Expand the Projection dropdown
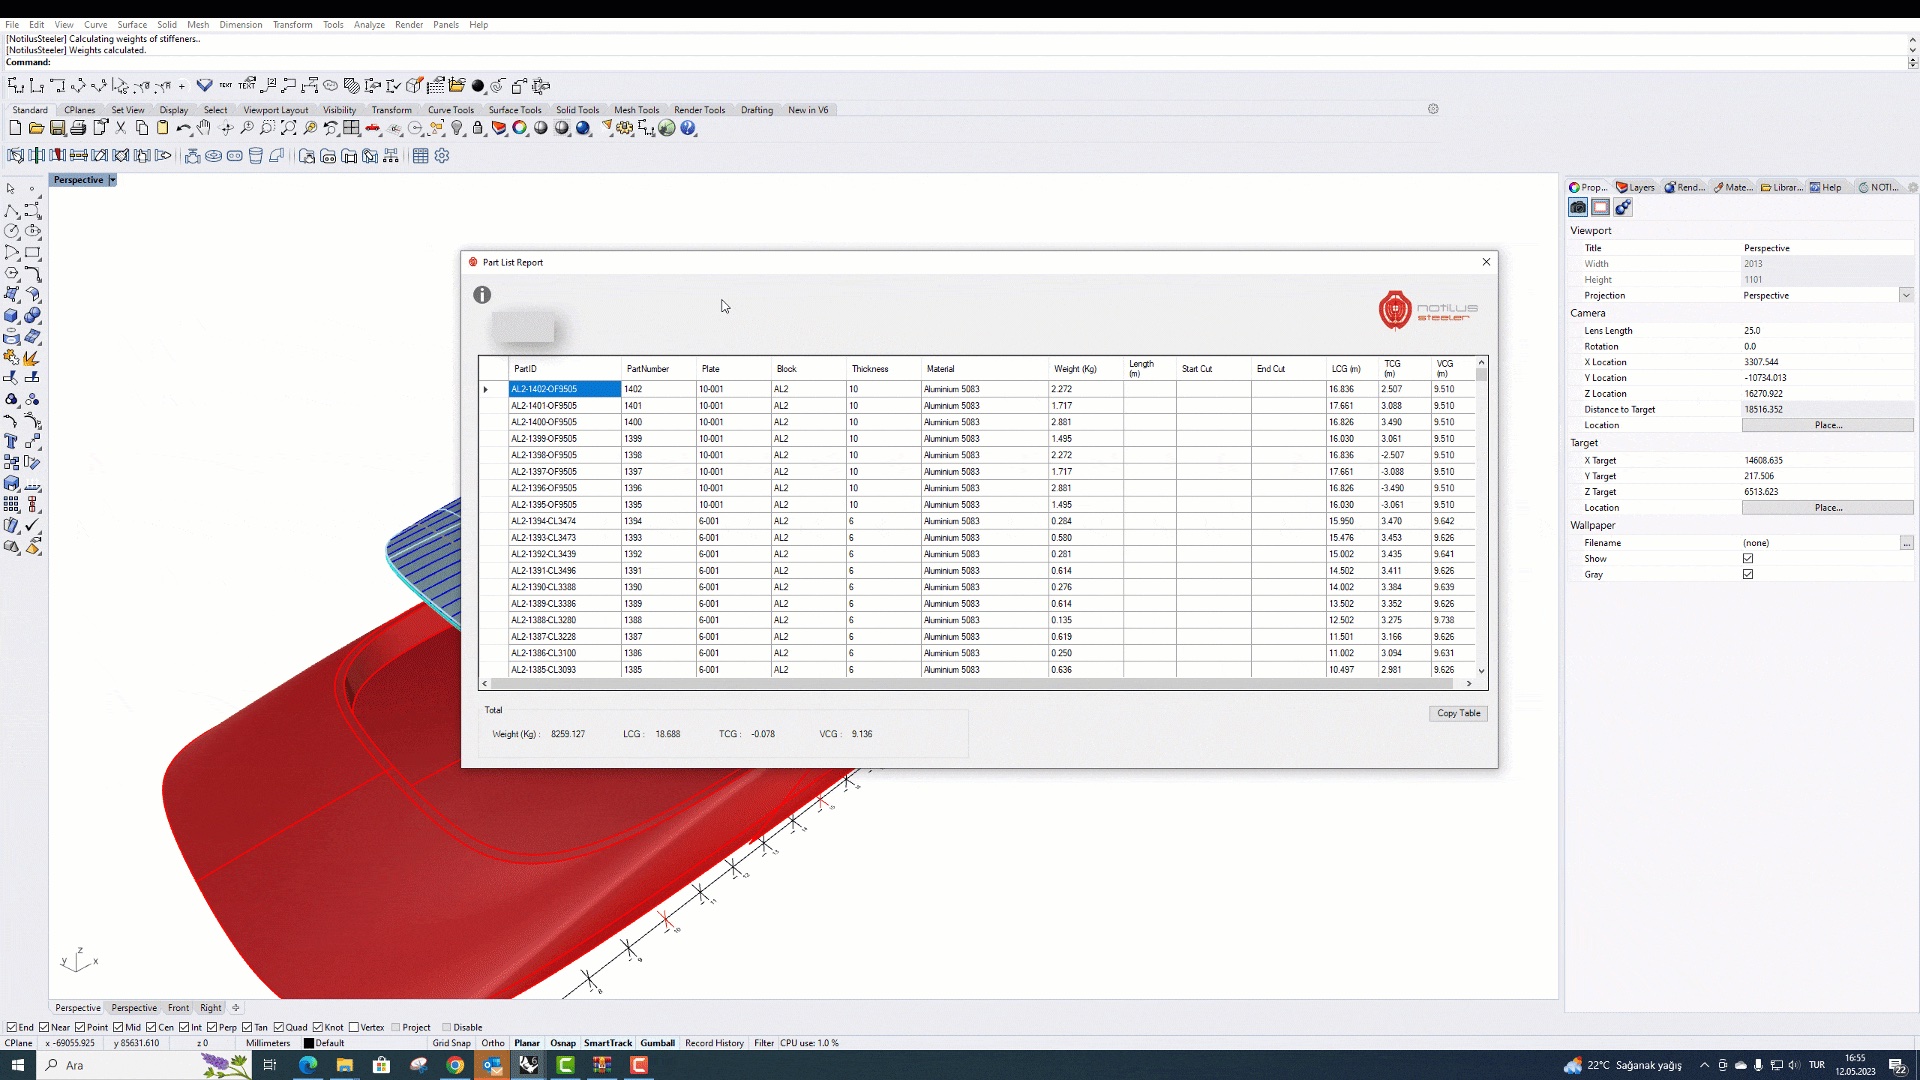Image resolution: width=1920 pixels, height=1080 pixels. coord(1906,295)
